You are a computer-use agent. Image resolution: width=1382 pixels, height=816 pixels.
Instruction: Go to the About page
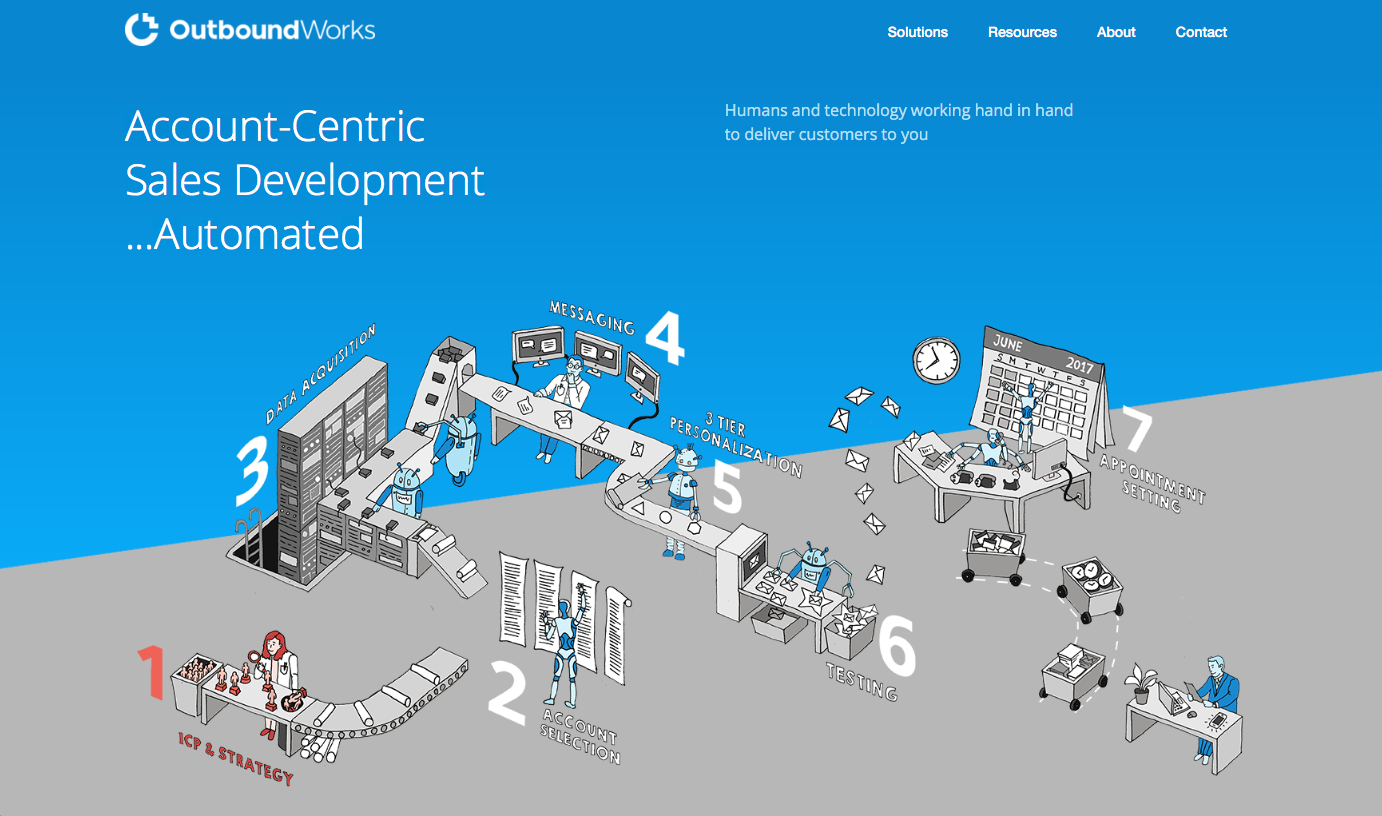[1116, 32]
